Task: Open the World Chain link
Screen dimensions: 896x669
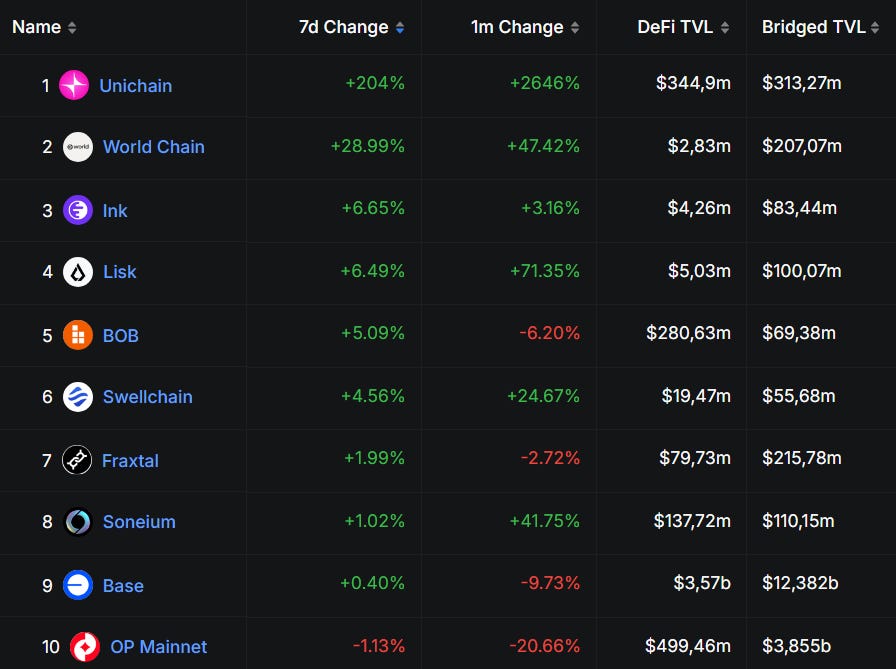Action: pos(154,147)
